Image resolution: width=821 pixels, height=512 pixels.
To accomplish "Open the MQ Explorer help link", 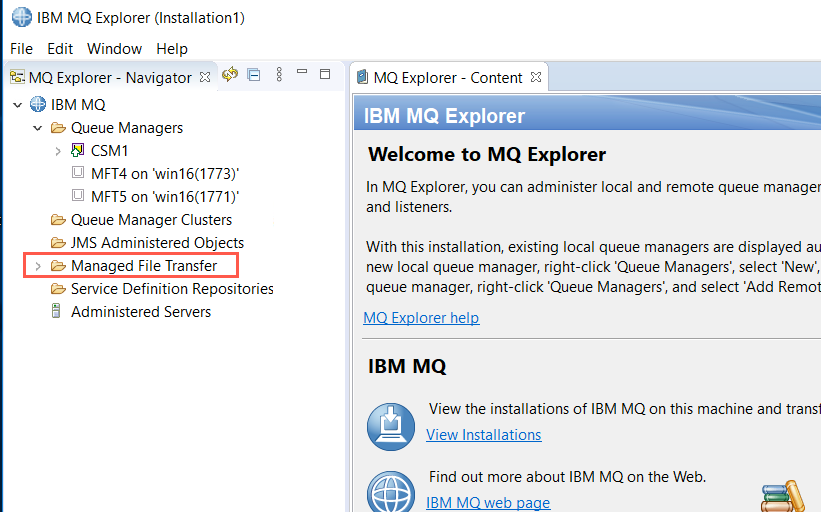I will 421,318.
